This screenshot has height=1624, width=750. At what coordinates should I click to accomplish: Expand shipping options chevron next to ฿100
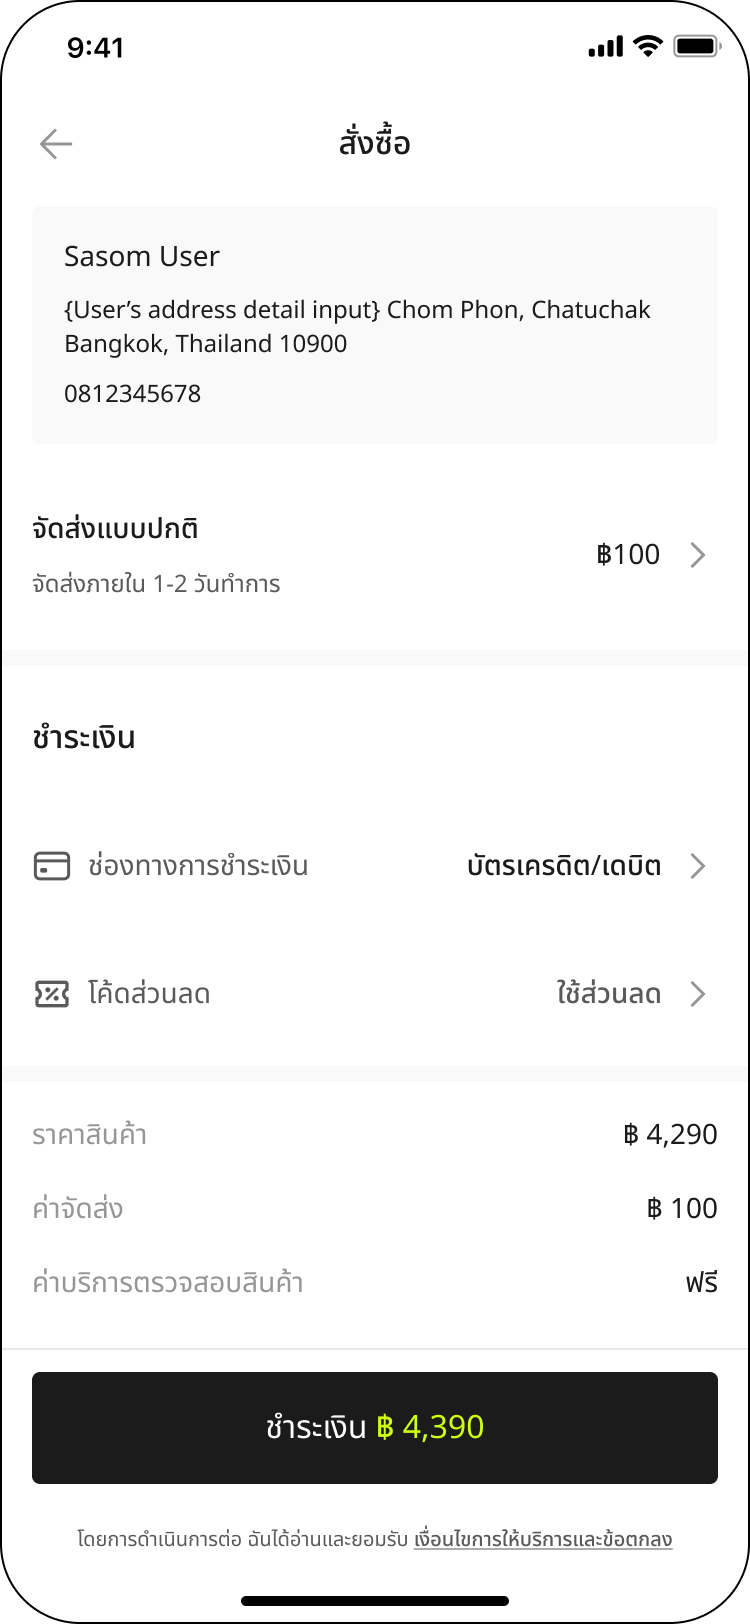point(698,555)
